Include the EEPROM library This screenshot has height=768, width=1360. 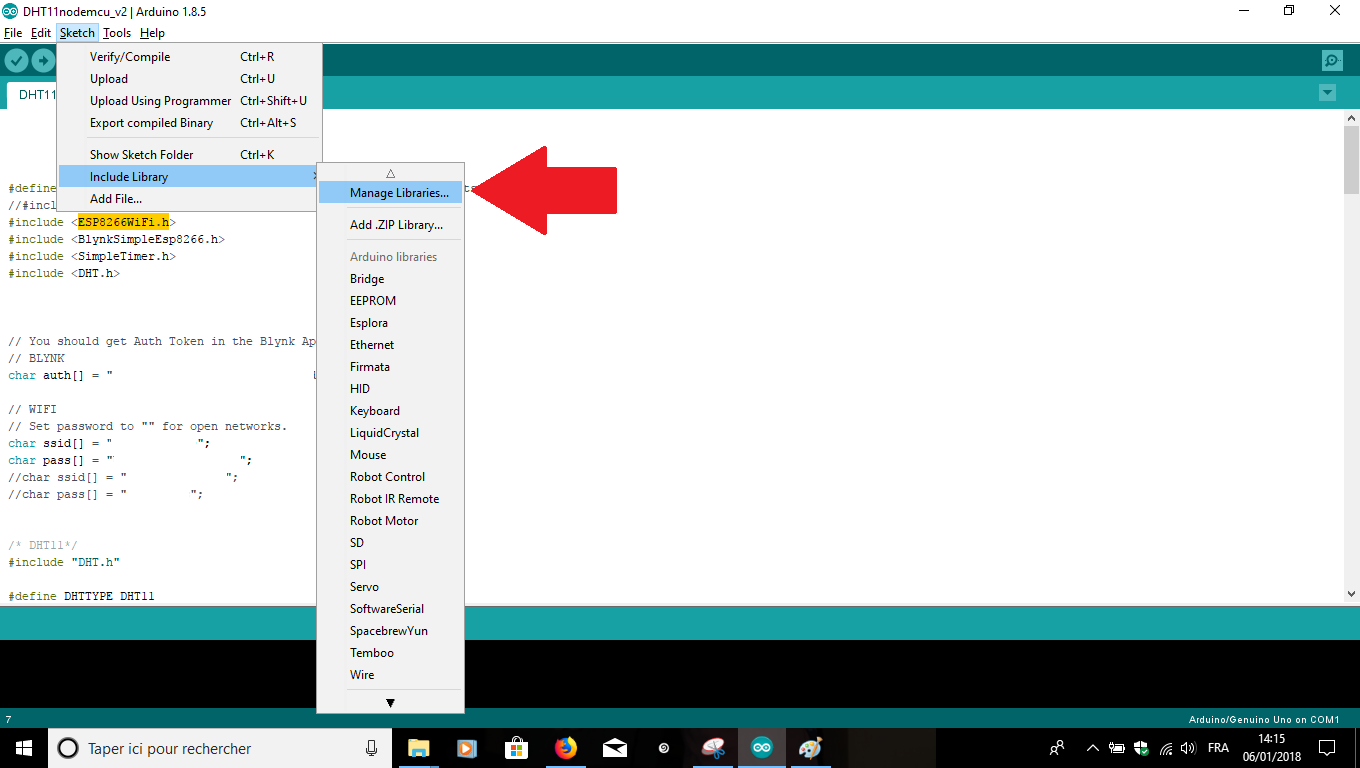click(390, 301)
